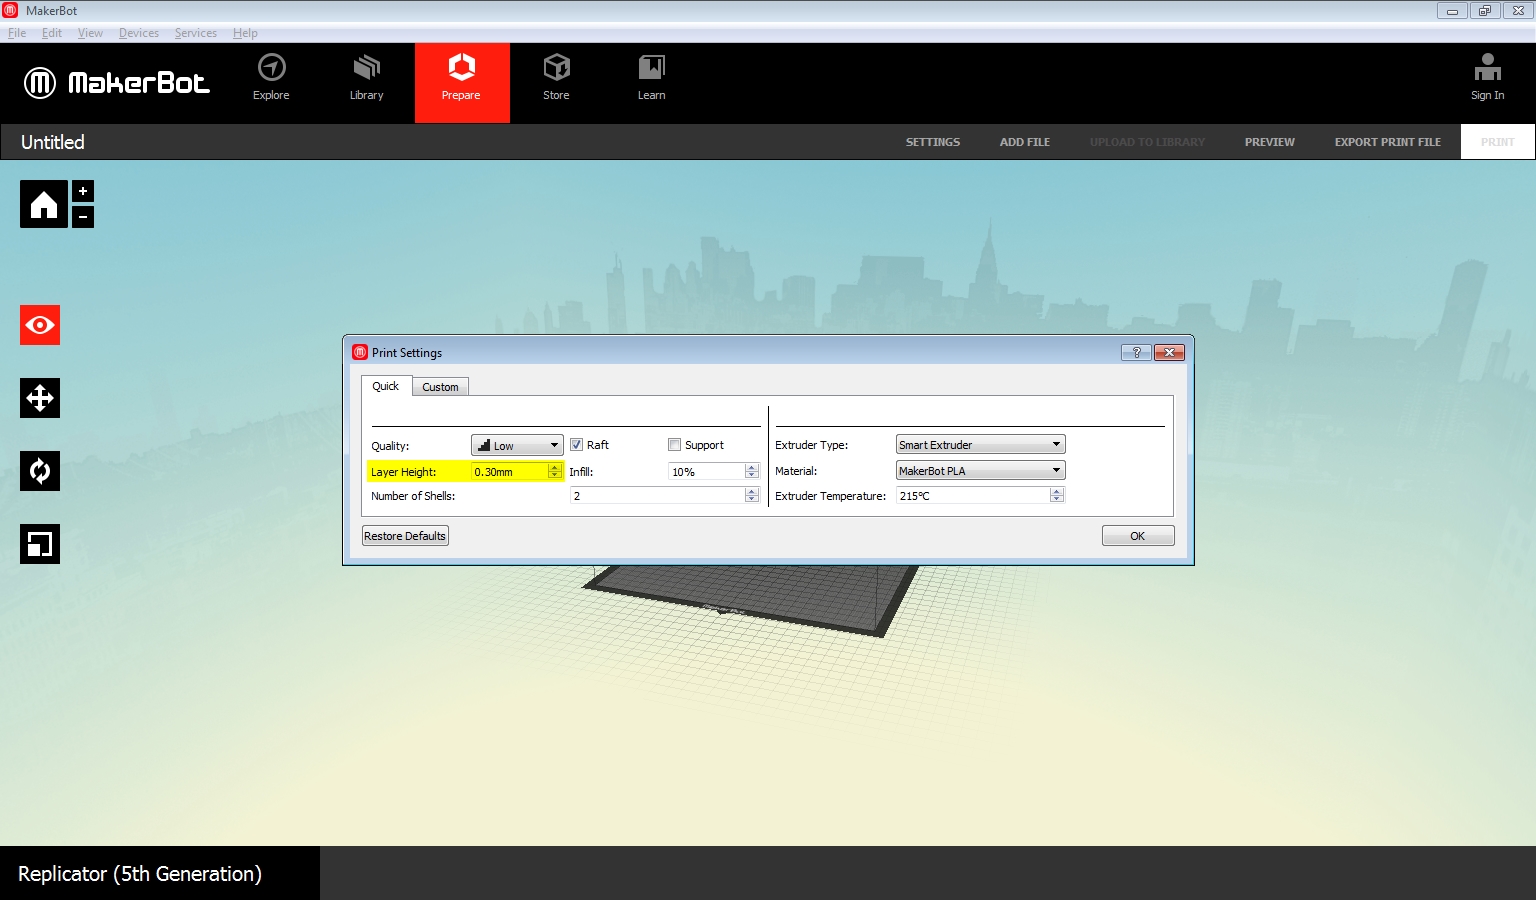Open the Library section icon
This screenshot has height=900, width=1536.
pos(366,68)
